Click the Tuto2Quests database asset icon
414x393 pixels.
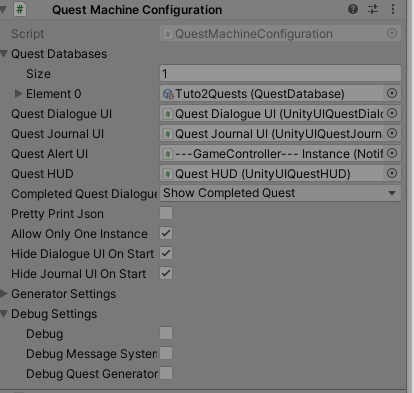[x=168, y=94]
